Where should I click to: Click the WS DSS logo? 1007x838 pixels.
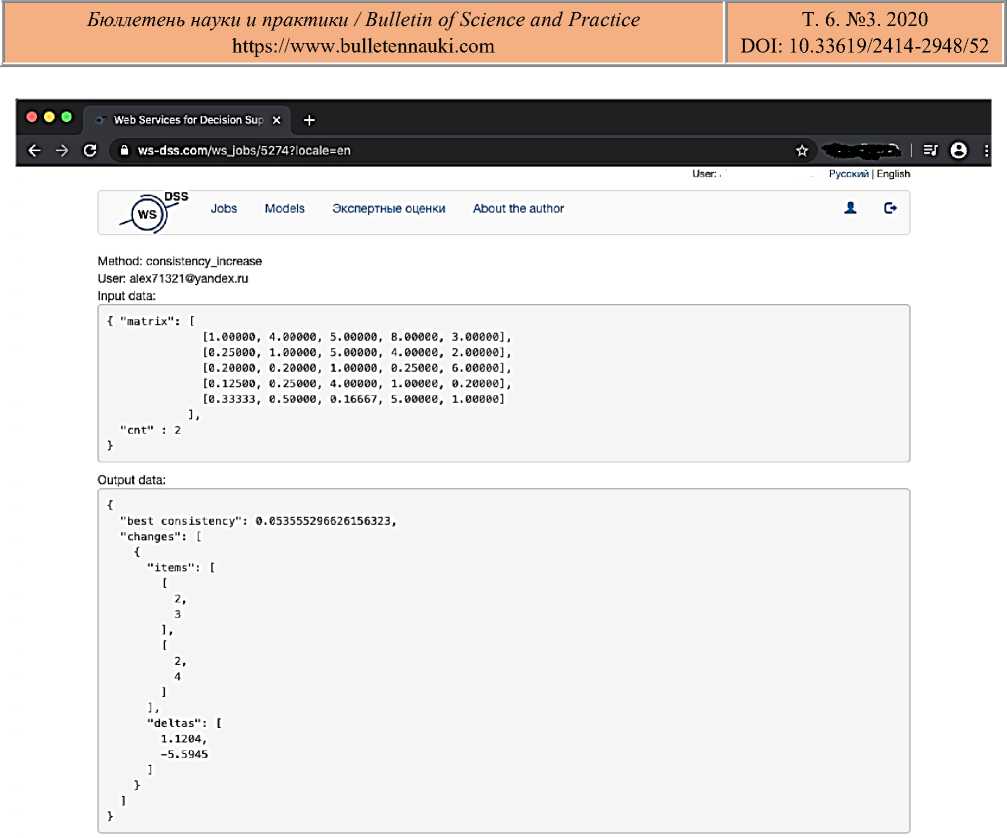pos(153,212)
